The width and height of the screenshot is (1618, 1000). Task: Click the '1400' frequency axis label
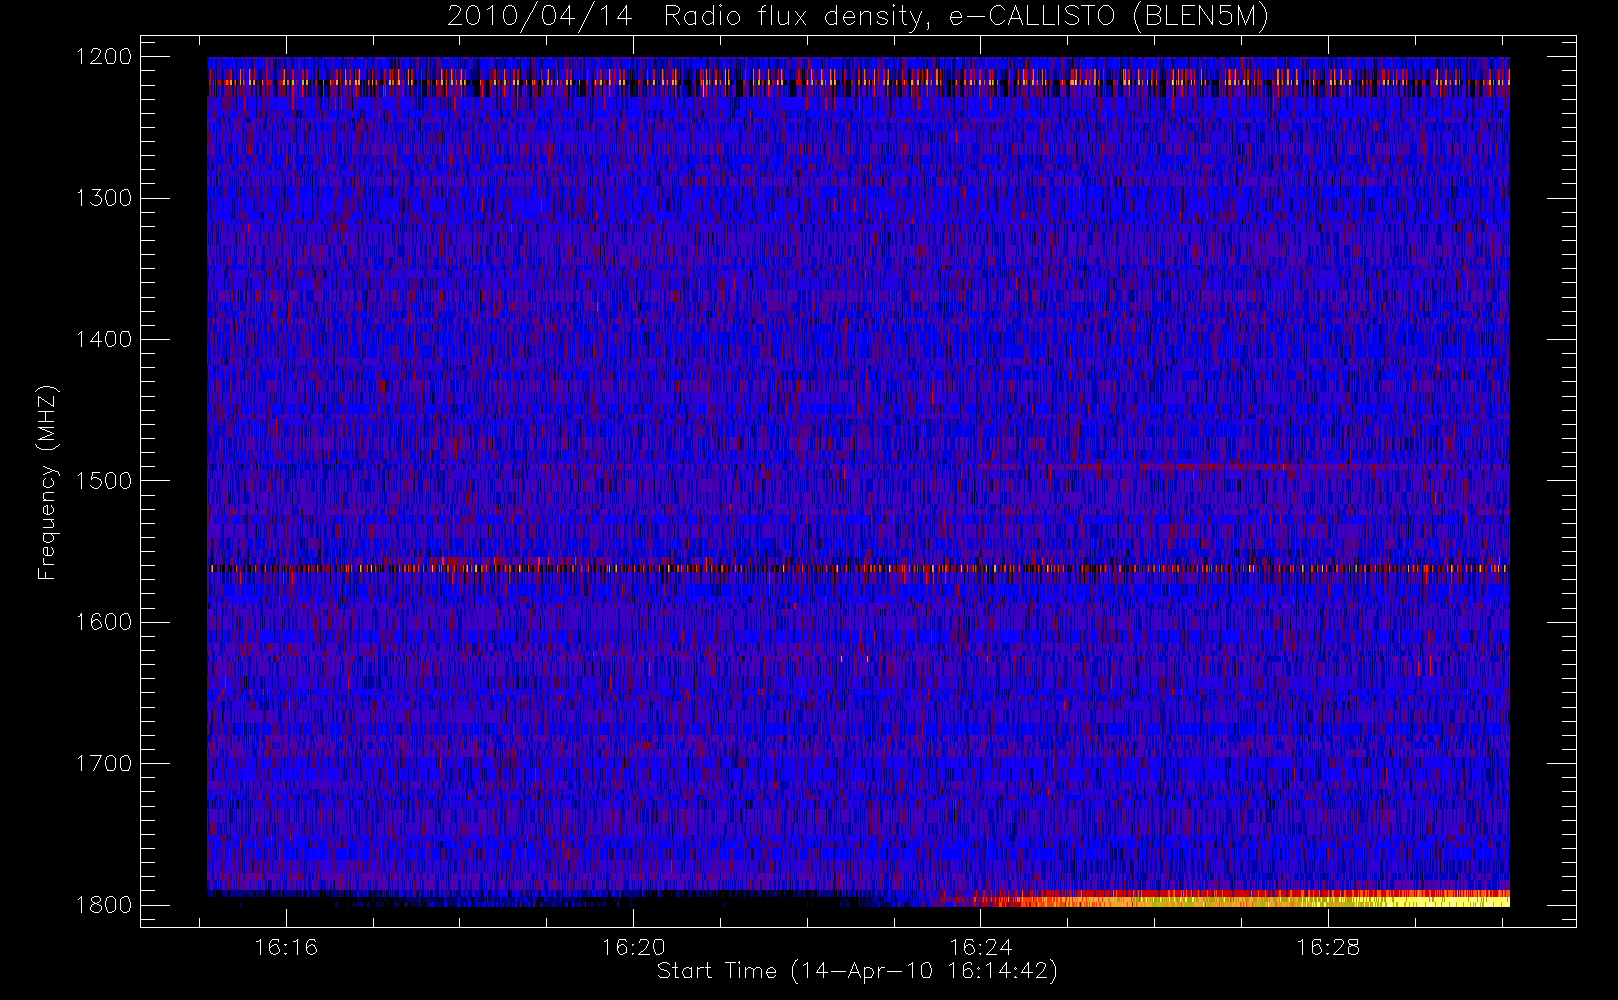pos(104,339)
